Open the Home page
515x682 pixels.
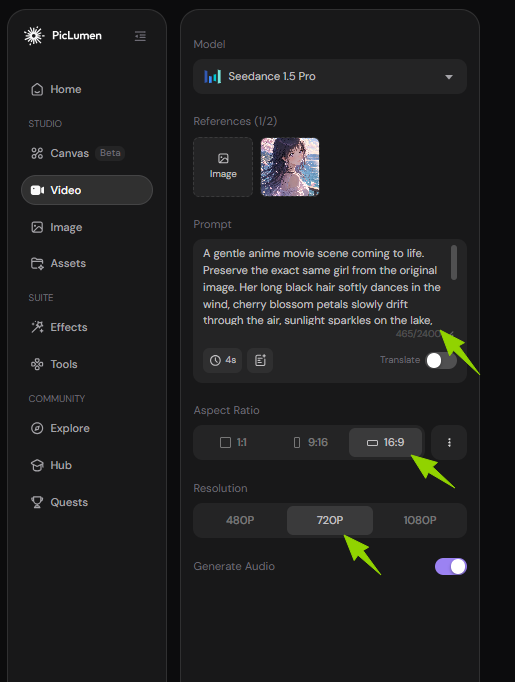(x=87, y=89)
